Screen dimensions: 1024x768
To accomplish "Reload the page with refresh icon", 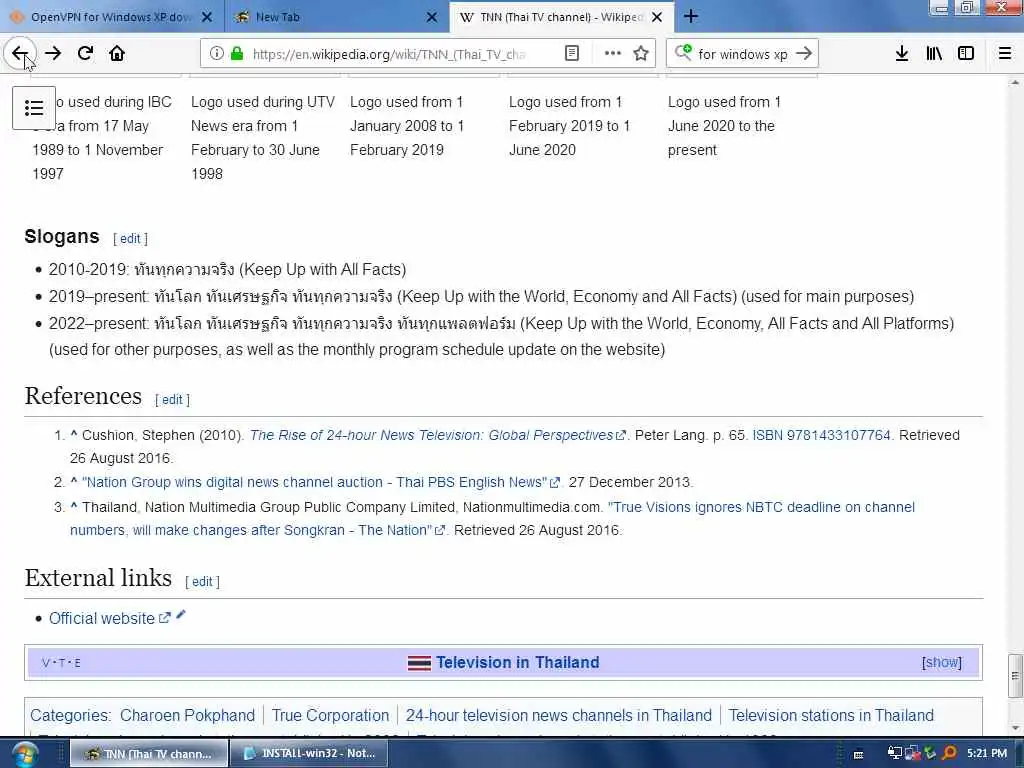I will pos(86,54).
